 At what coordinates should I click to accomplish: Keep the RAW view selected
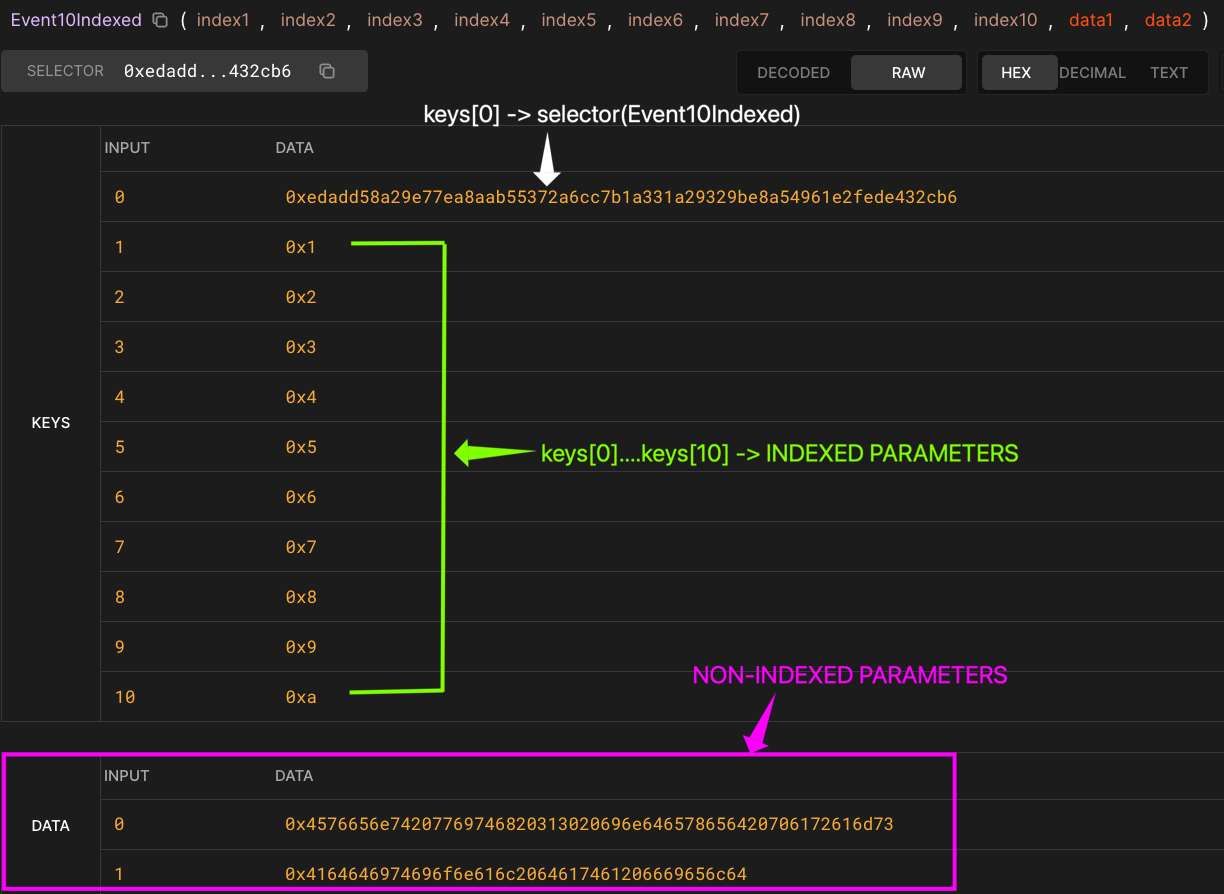pyautogui.click(x=906, y=72)
